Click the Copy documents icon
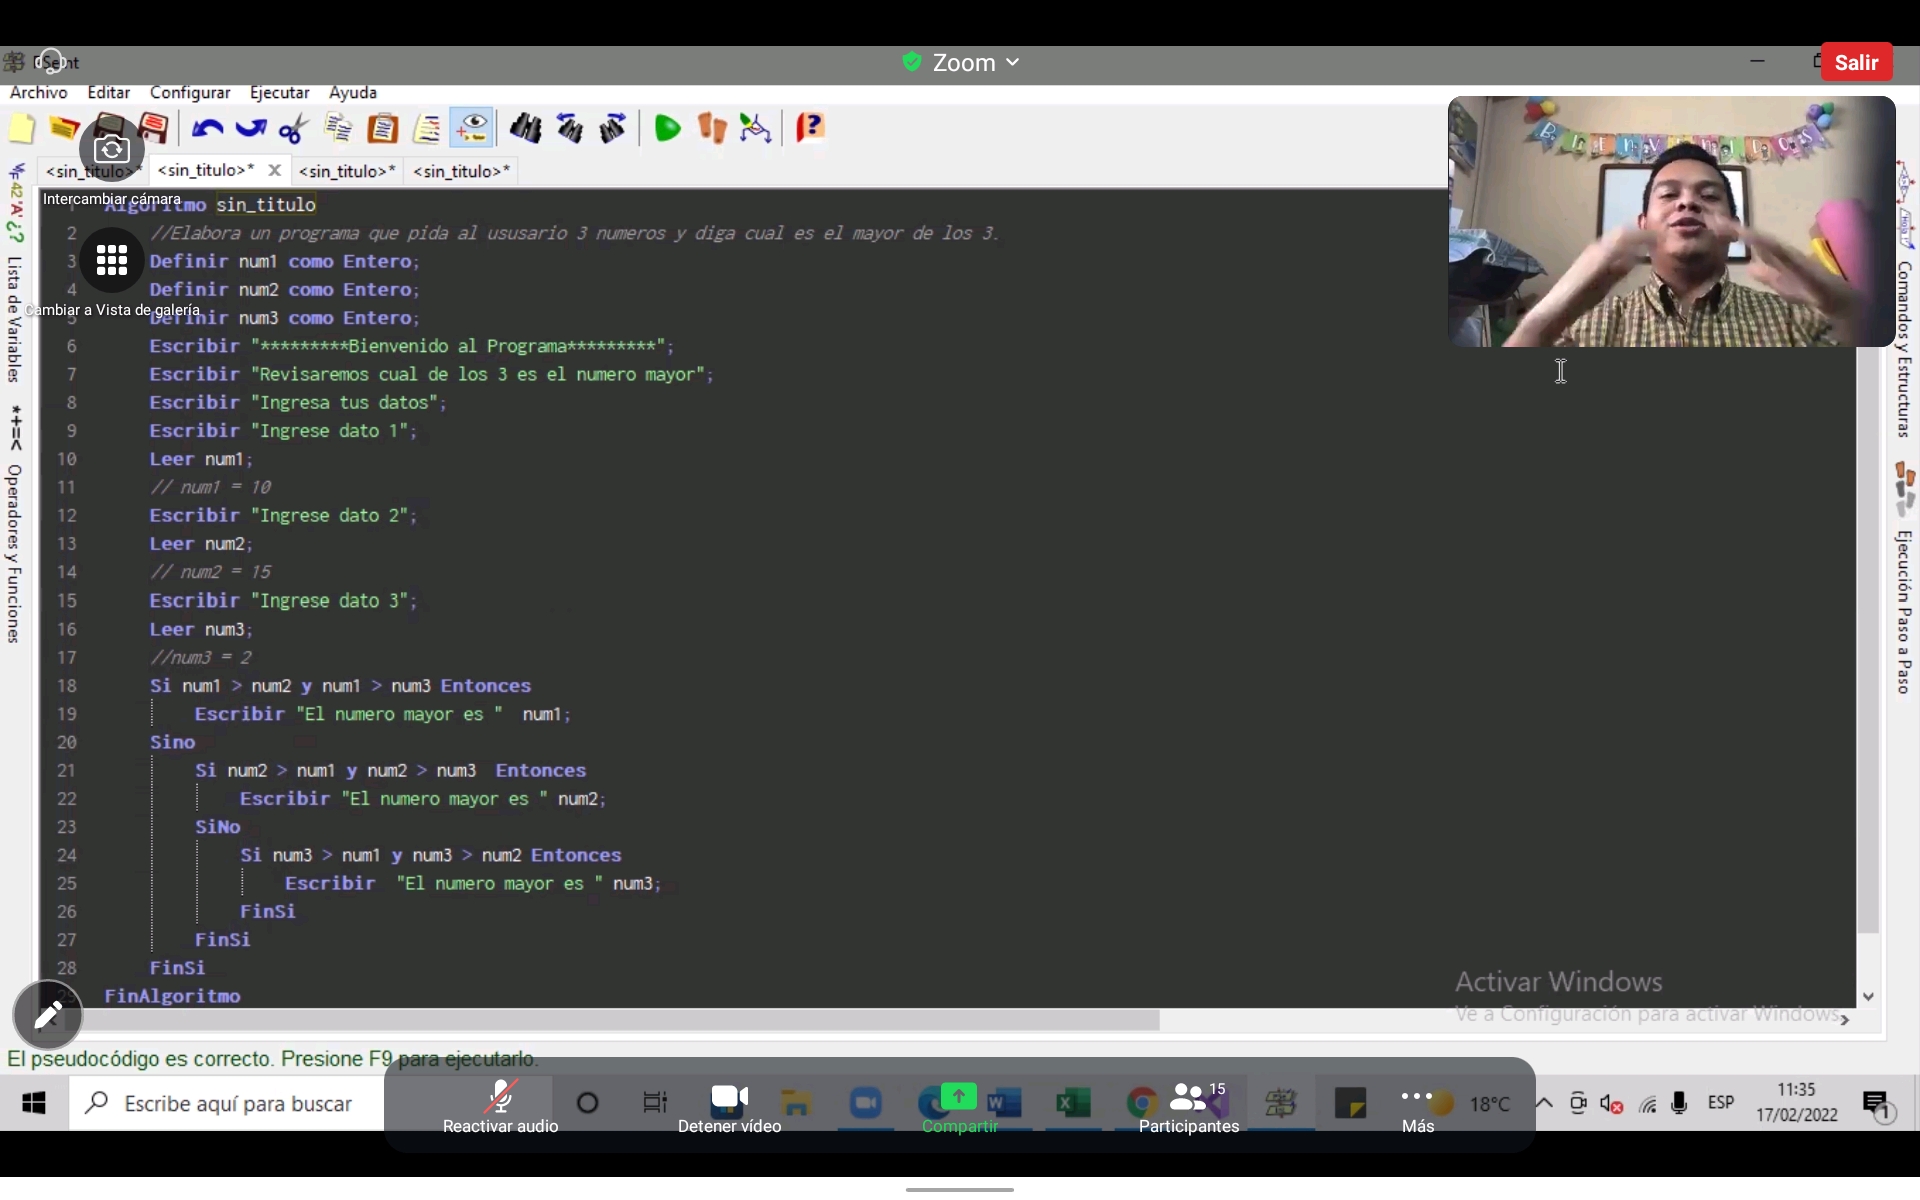The image size is (1920, 1200). point(339,129)
